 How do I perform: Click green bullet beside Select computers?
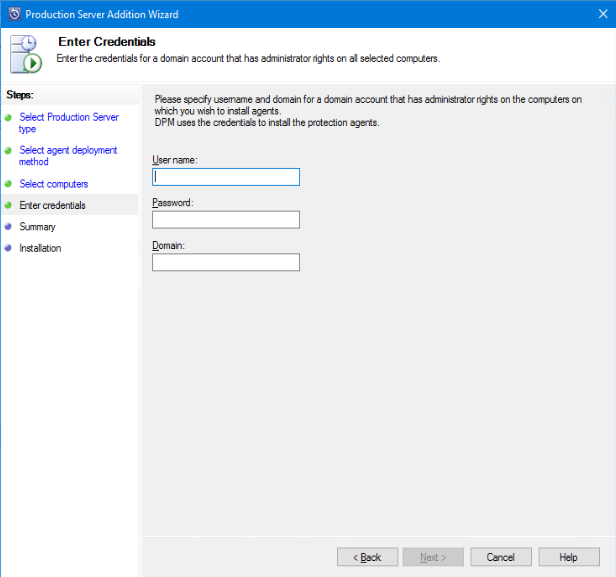[x=8, y=184]
